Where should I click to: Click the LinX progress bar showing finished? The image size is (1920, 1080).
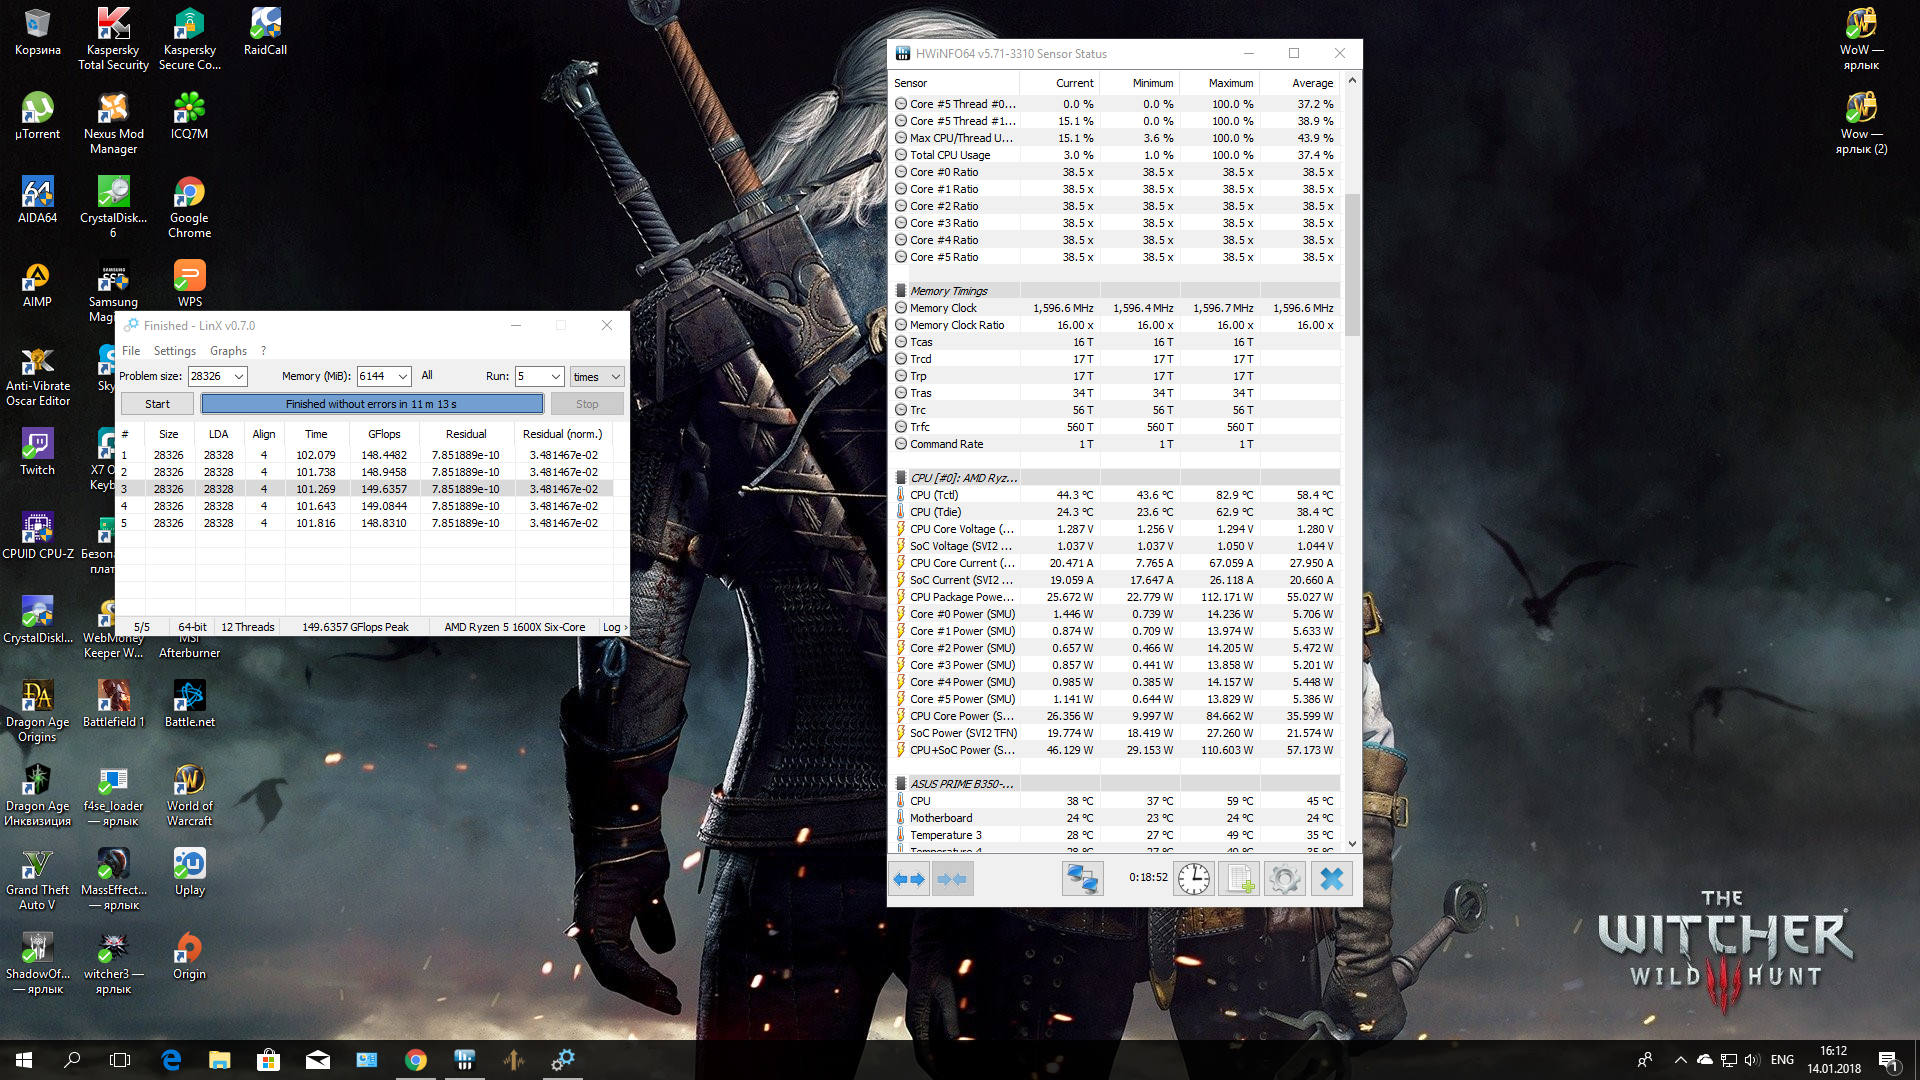click(372, 404)
